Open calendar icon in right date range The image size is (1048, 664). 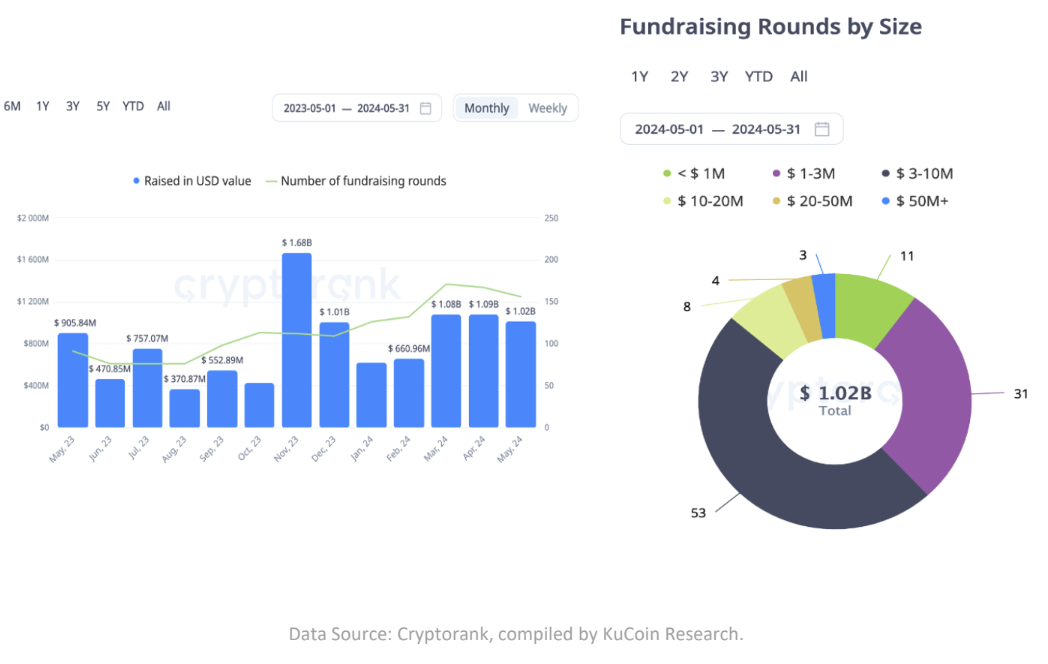tap(822, 129)
